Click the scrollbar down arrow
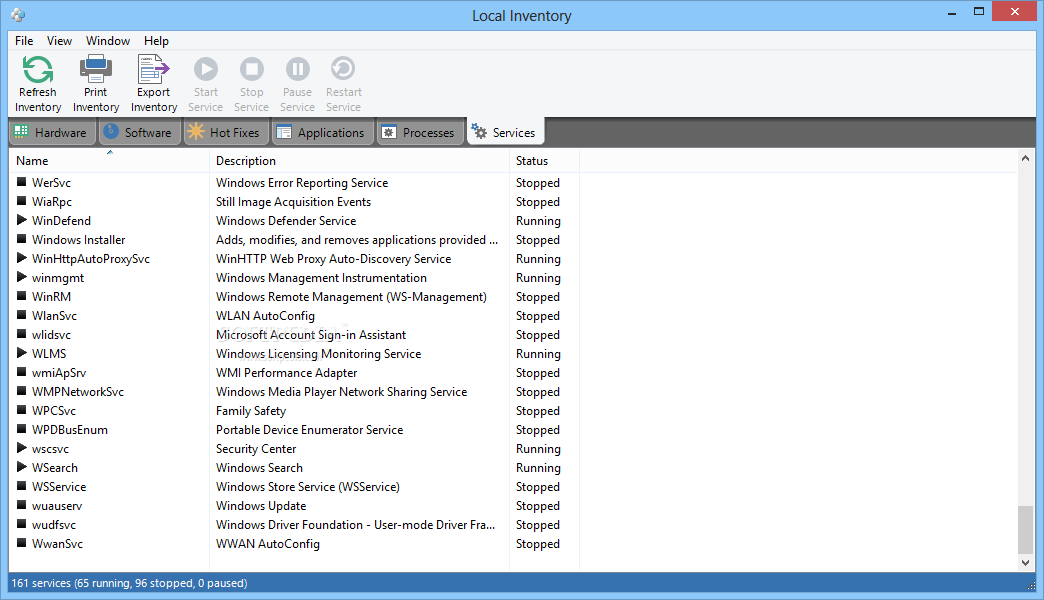Image resolution: width=1044 pixels, height=600 pixels. (x=1025, y=563)
